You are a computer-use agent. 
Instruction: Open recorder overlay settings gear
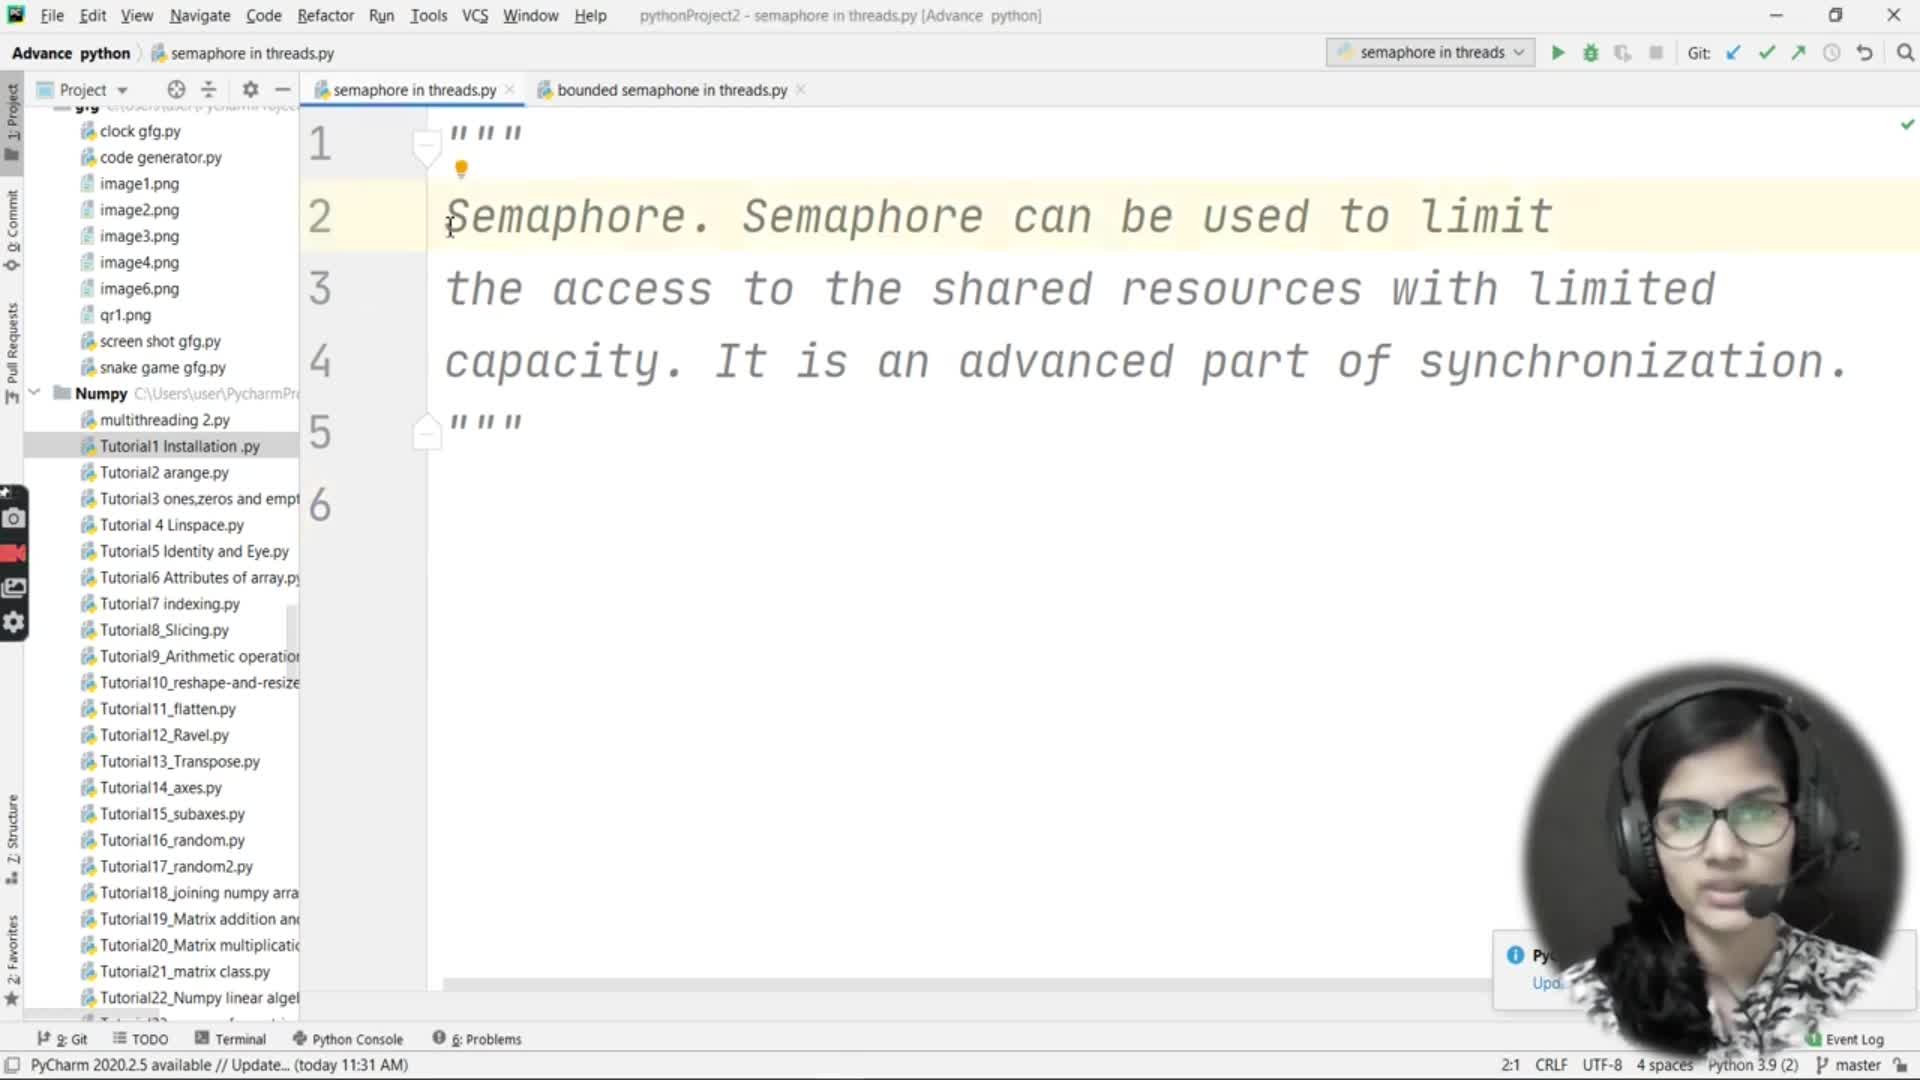[13, 622]
